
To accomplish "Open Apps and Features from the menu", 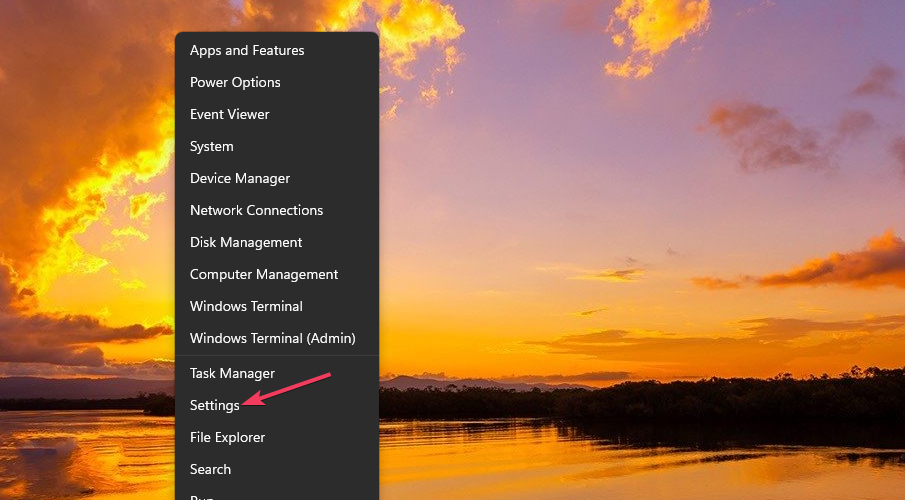I will point(247,50).
